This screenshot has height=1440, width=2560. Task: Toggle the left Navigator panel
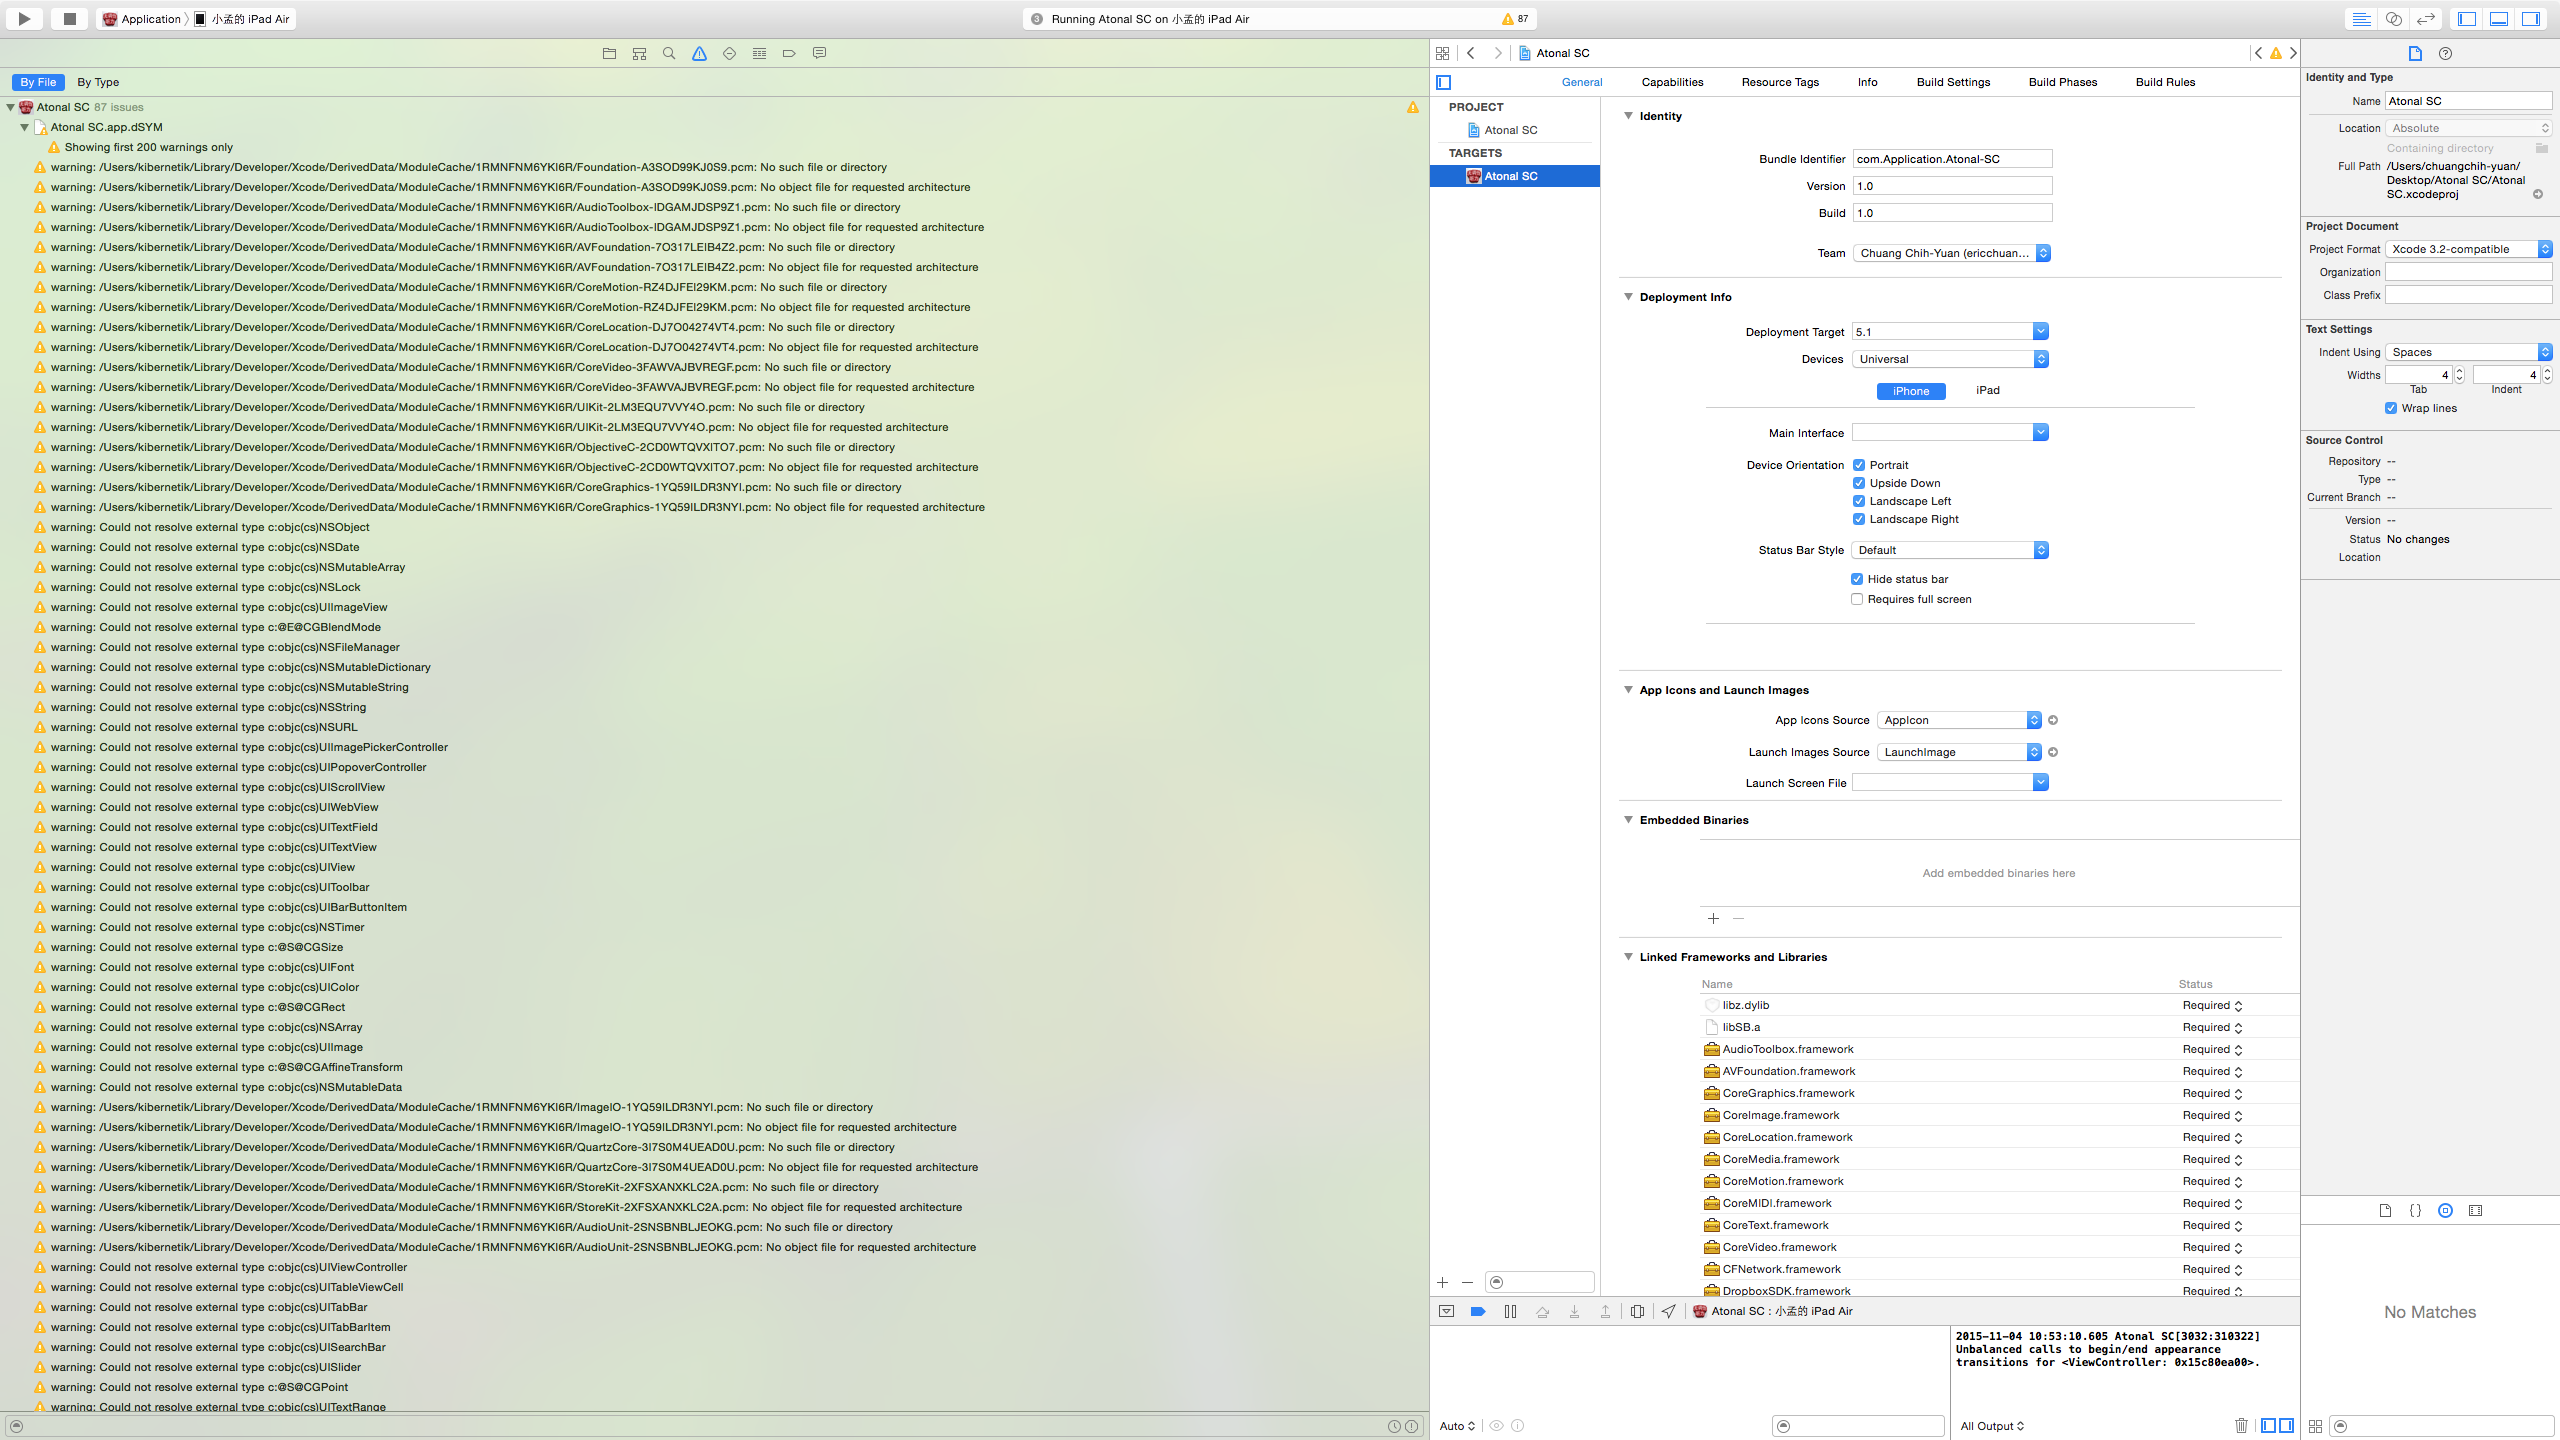[x=2467, y=19]
